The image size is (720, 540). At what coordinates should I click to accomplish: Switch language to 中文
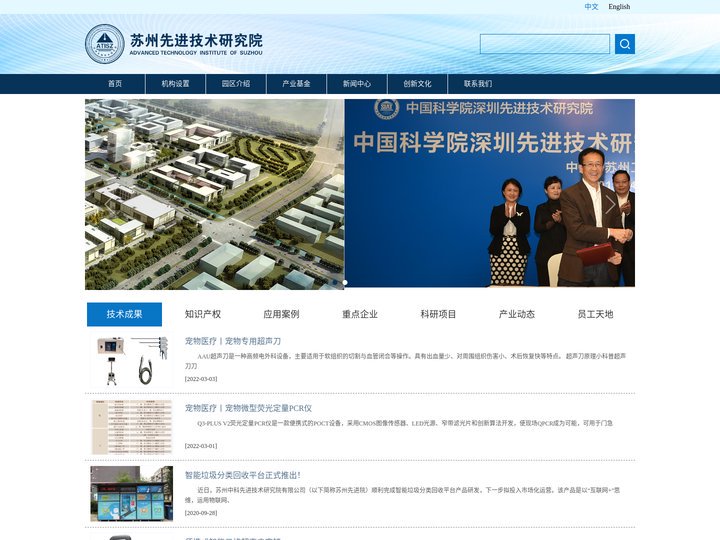click(591, 6)
